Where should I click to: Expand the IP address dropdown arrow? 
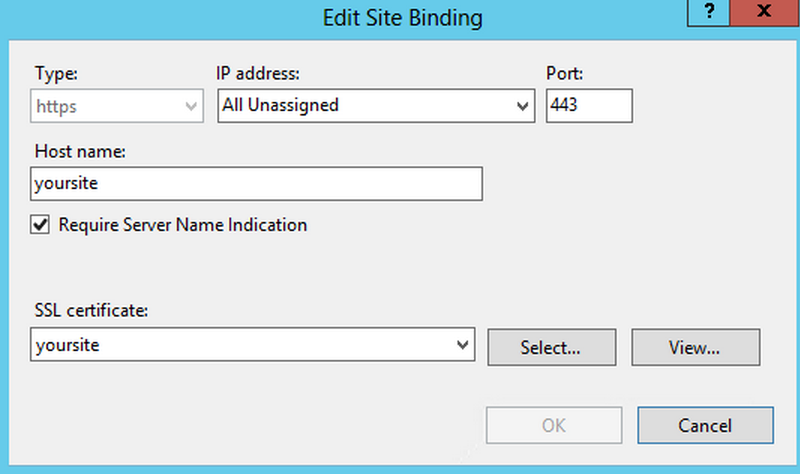521,105
